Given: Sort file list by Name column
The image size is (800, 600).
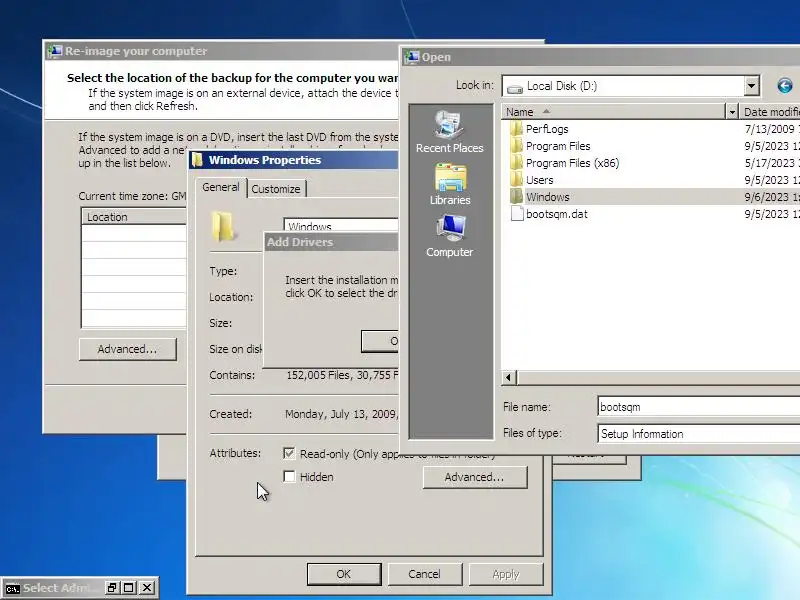Looking at the screenshot, I should (613, 112).
